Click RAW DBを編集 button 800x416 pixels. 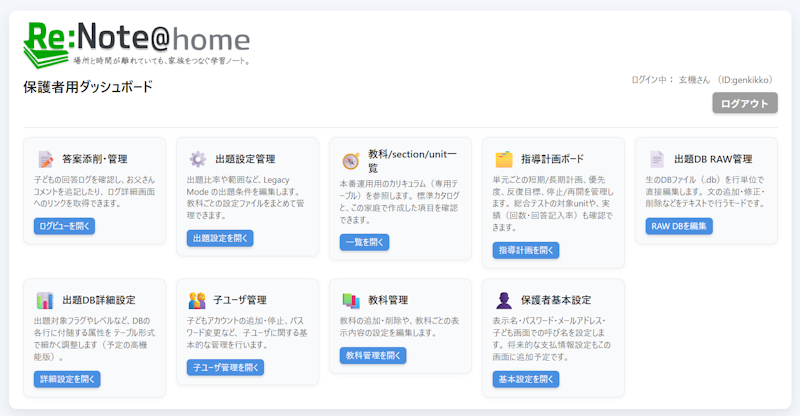(679, 226)
